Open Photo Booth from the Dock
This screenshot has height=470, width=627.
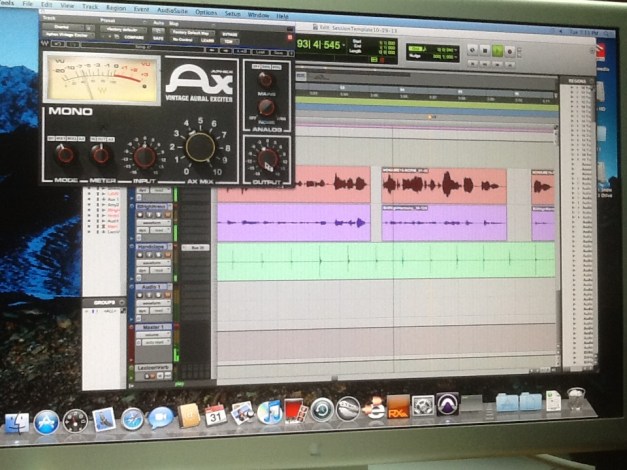pos(296,411)
